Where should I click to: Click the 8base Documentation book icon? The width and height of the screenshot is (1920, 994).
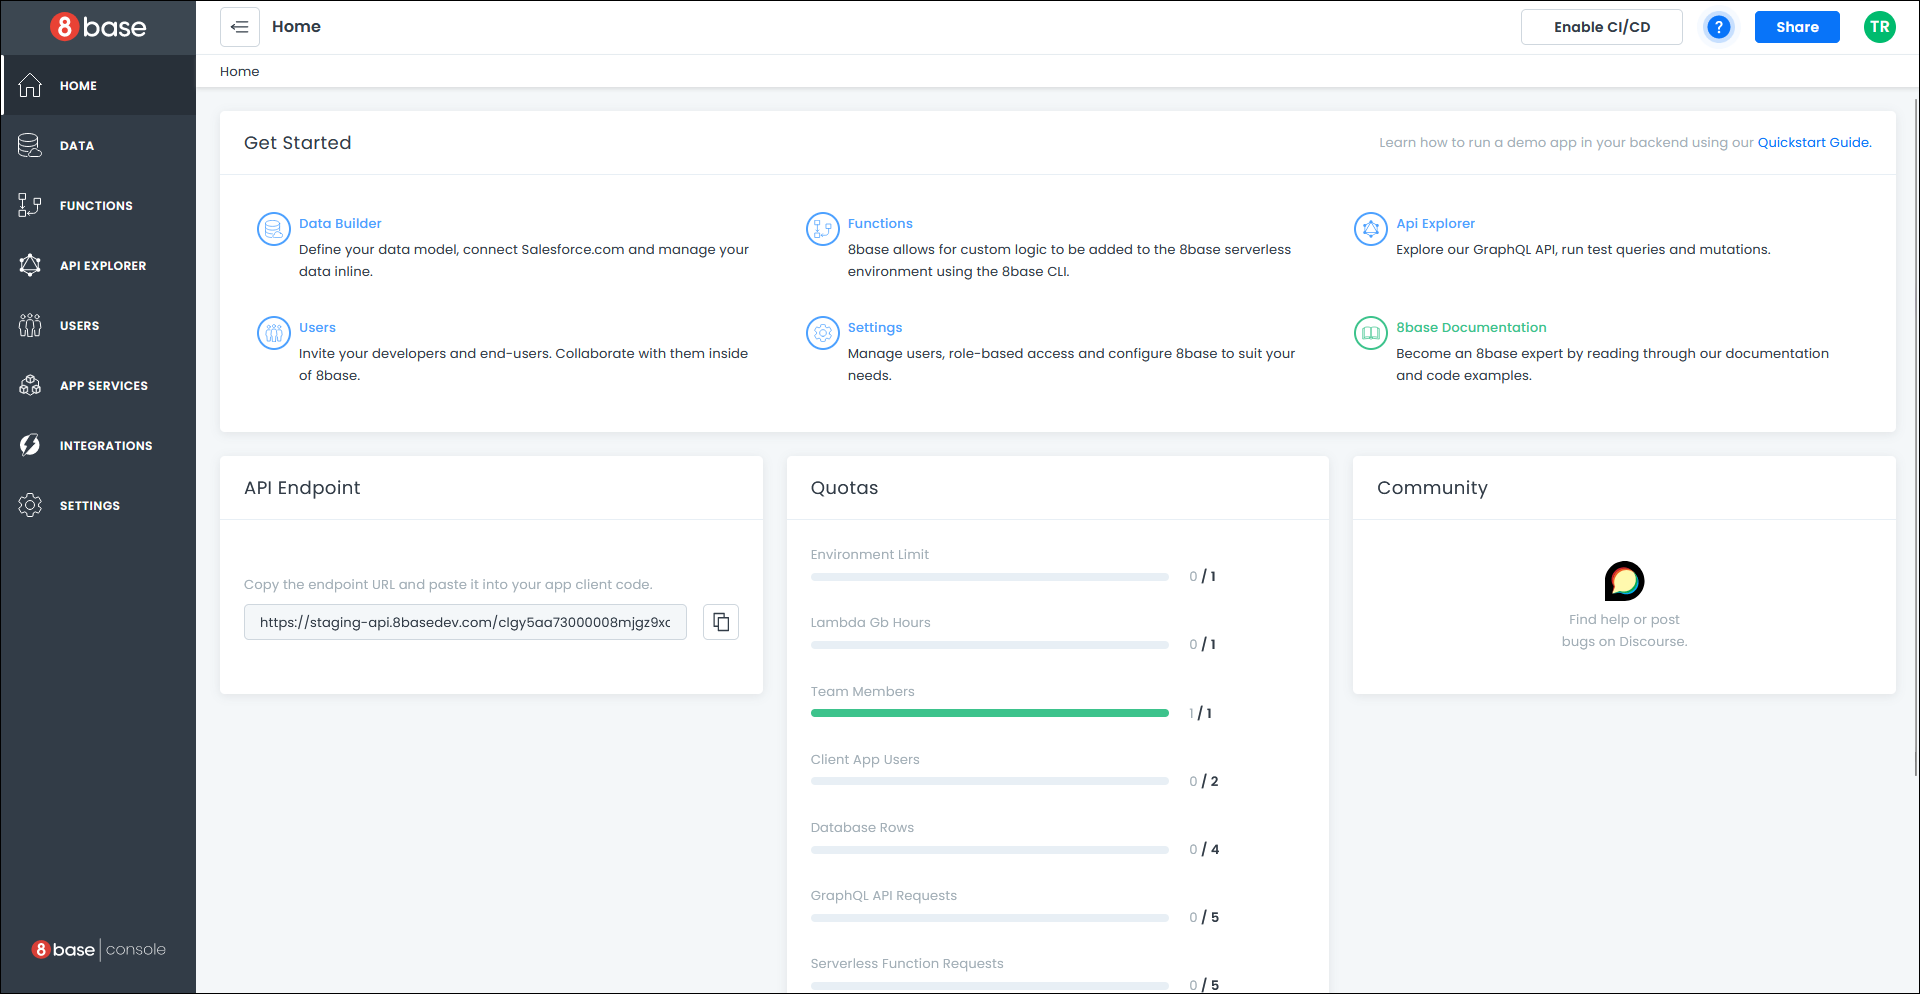[x=1370, y=333]
